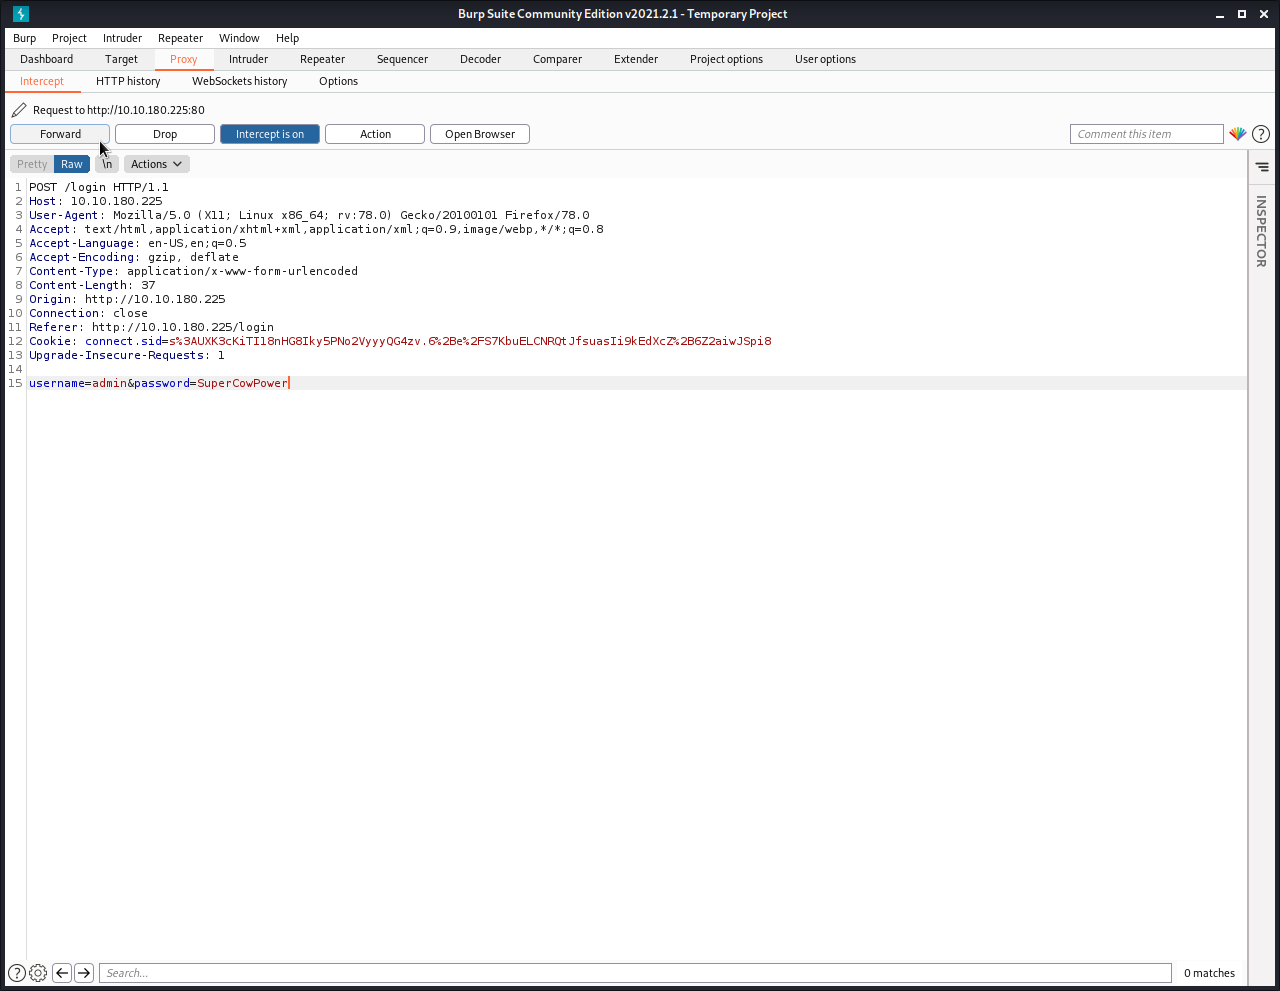The height and width of the screenshot is (991, 1280).
Task: Toggle the Intercept is on button
Action: pos(270,134)
